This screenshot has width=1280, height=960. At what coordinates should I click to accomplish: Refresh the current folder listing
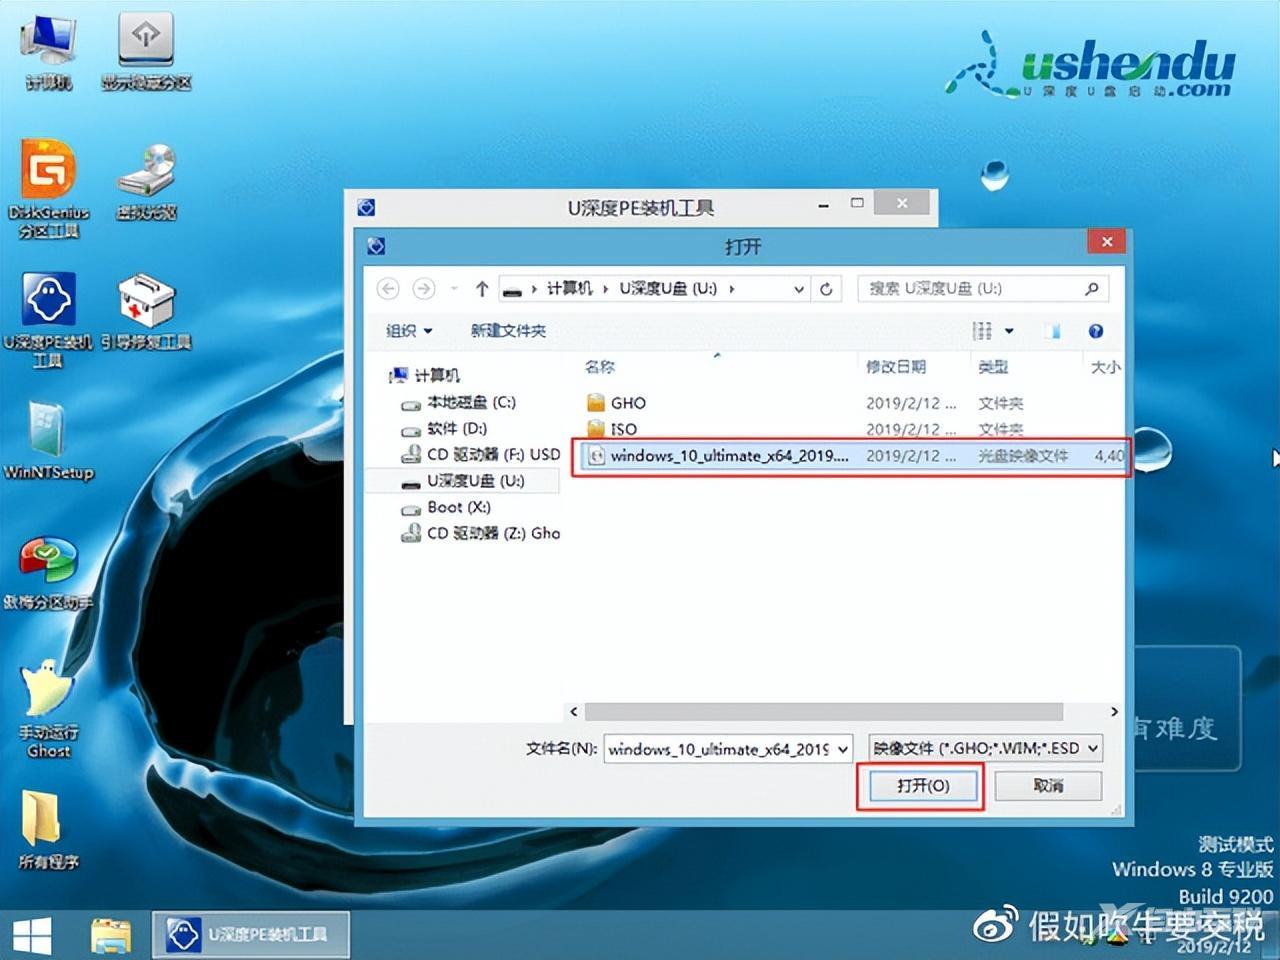(x=827, y=289)
